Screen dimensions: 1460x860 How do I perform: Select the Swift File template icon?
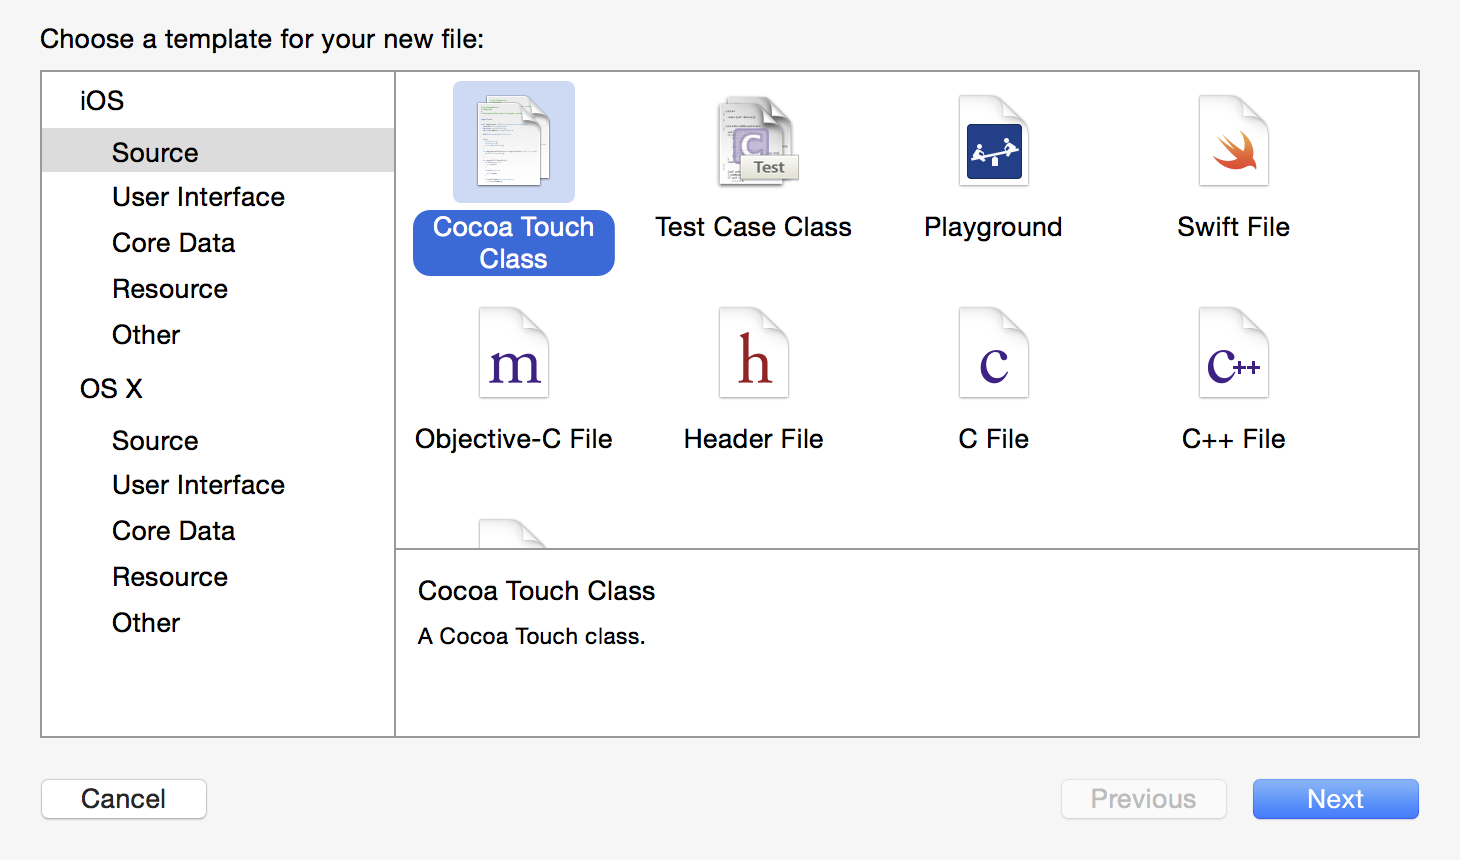tap(1234, 141)
